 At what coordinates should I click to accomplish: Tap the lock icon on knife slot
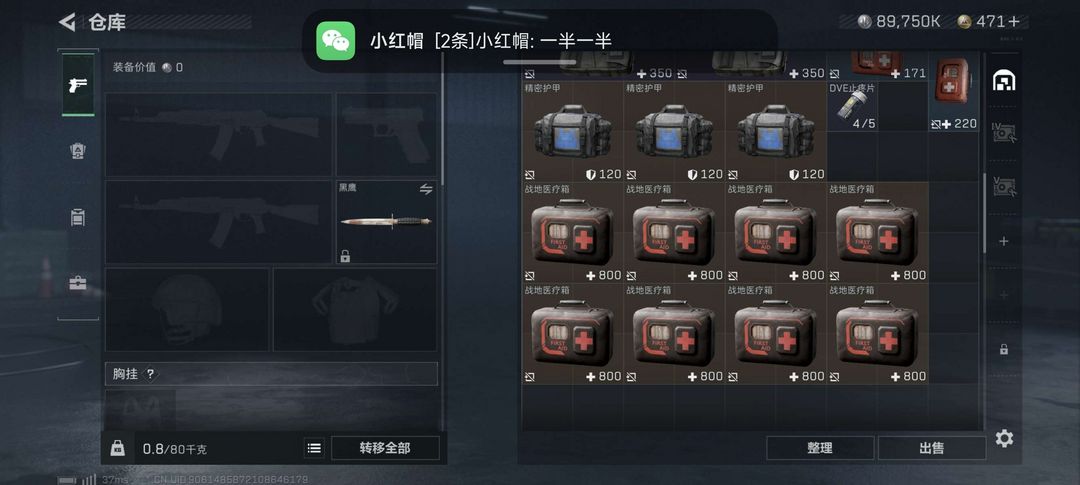click(x=345, y=256)
